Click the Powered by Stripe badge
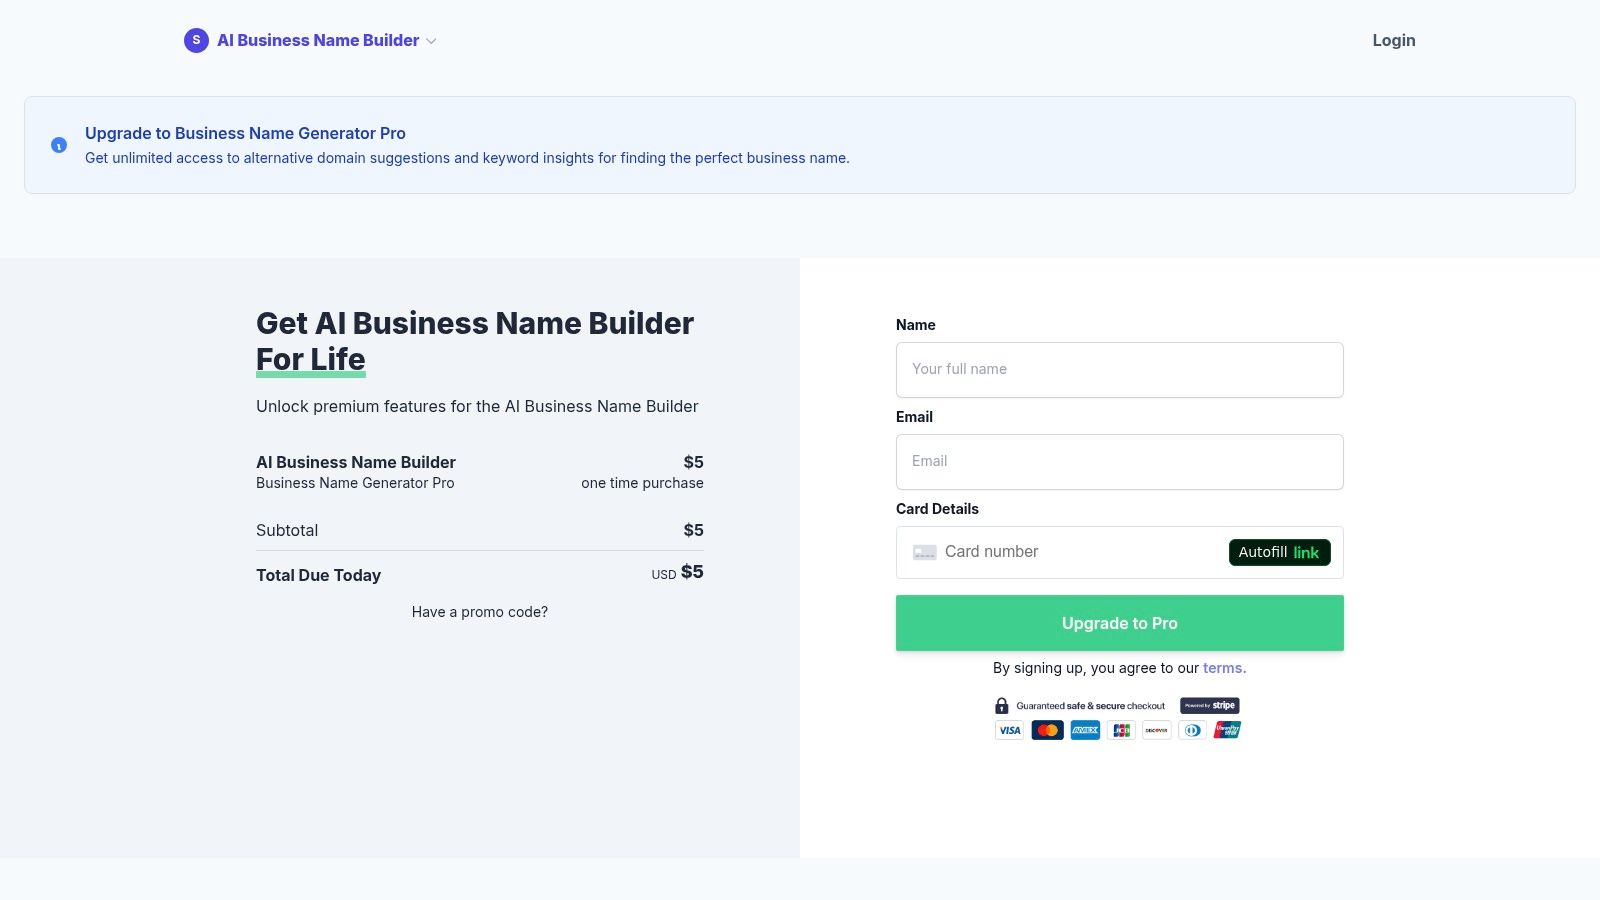Image resolution: width=1600 pixels, height=900 pixels. tap(1210, 705)
